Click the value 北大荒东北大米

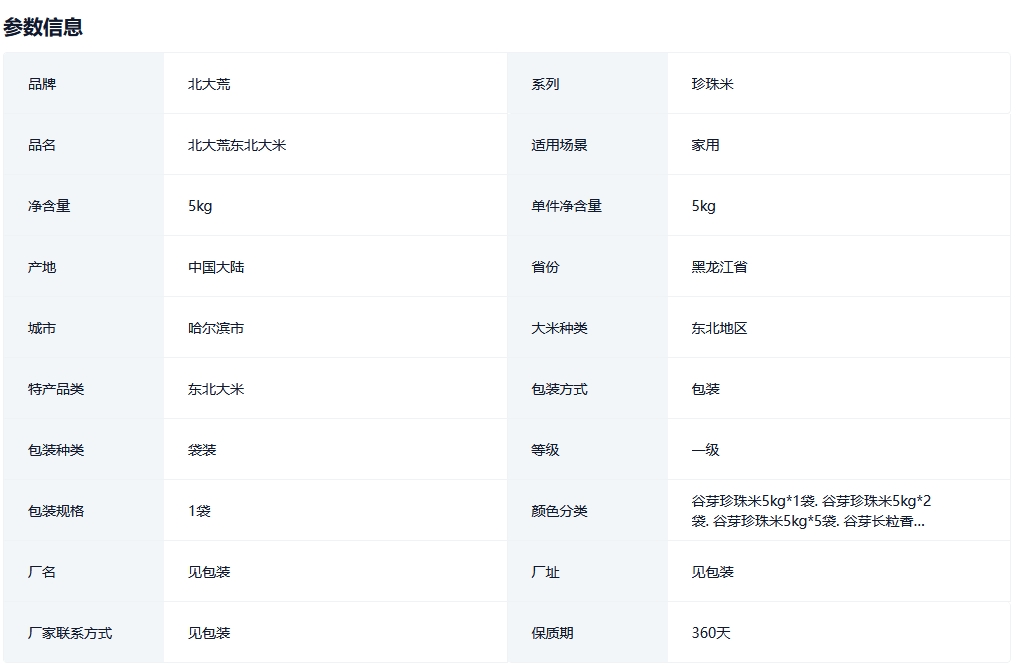(237, 145)
